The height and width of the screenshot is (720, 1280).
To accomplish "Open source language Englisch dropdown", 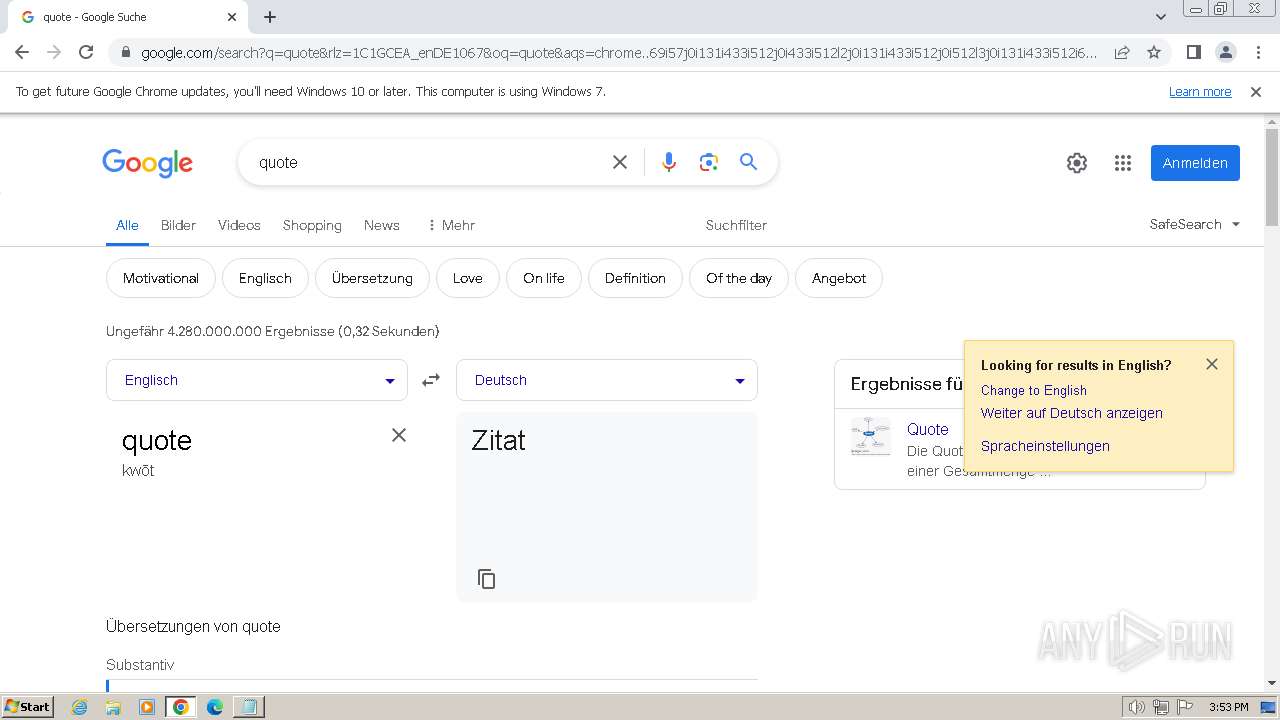I will 257,380.
